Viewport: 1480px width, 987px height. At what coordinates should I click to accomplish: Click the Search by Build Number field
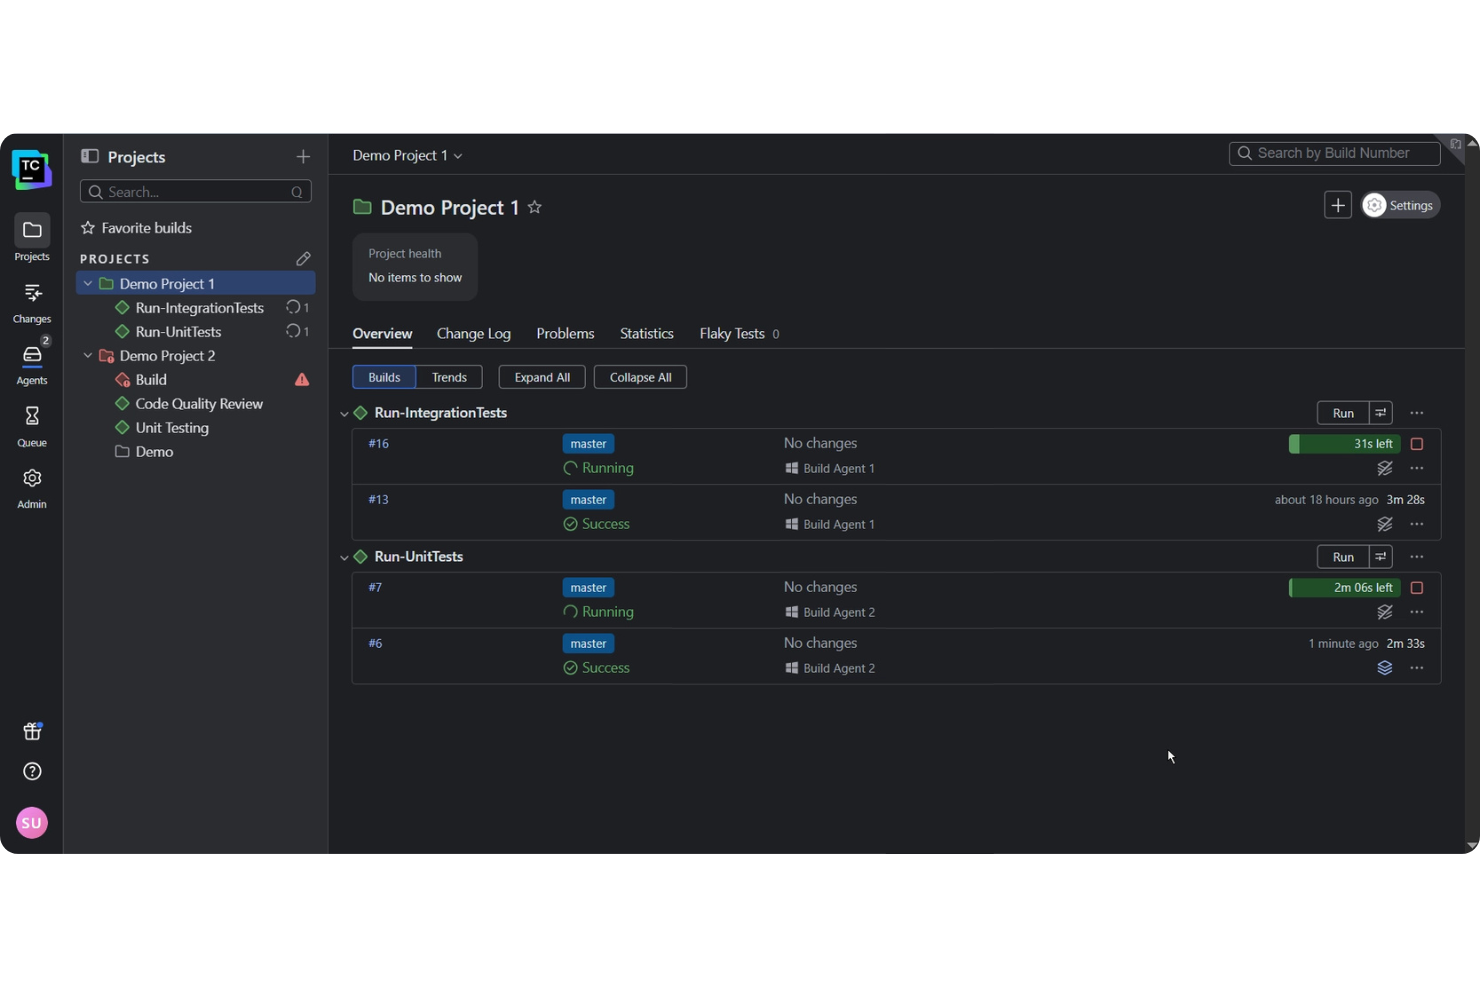tap(1334, 153)
